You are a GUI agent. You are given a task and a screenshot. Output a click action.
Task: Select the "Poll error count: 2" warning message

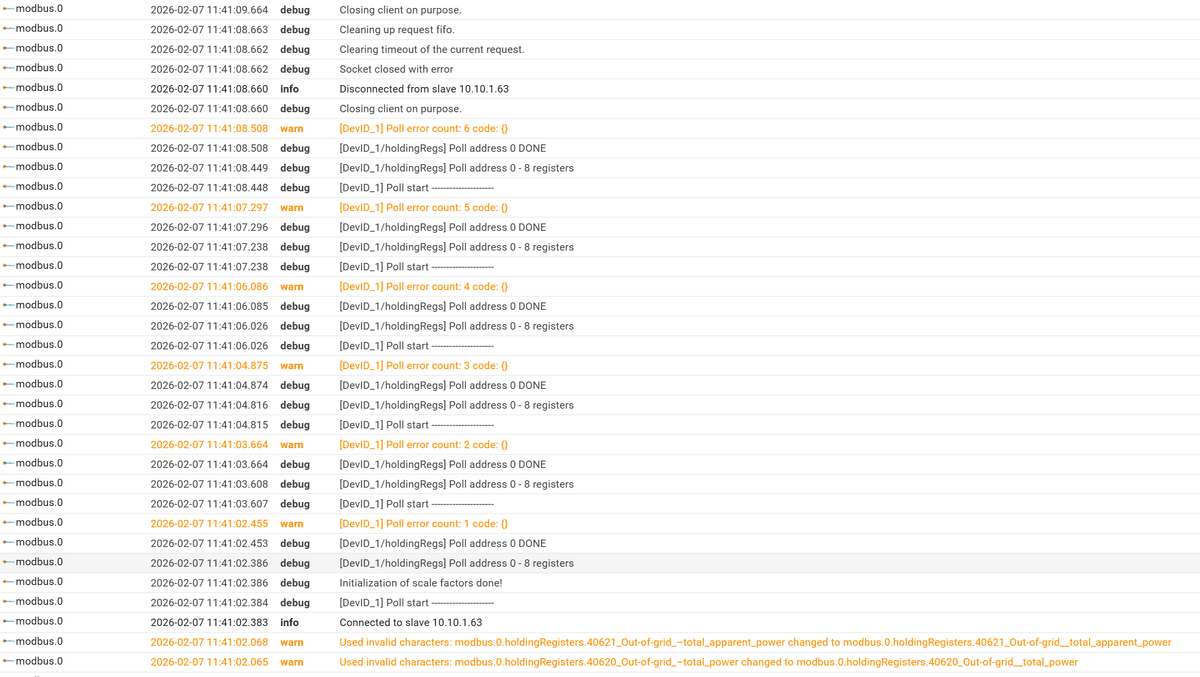(423, 445)
